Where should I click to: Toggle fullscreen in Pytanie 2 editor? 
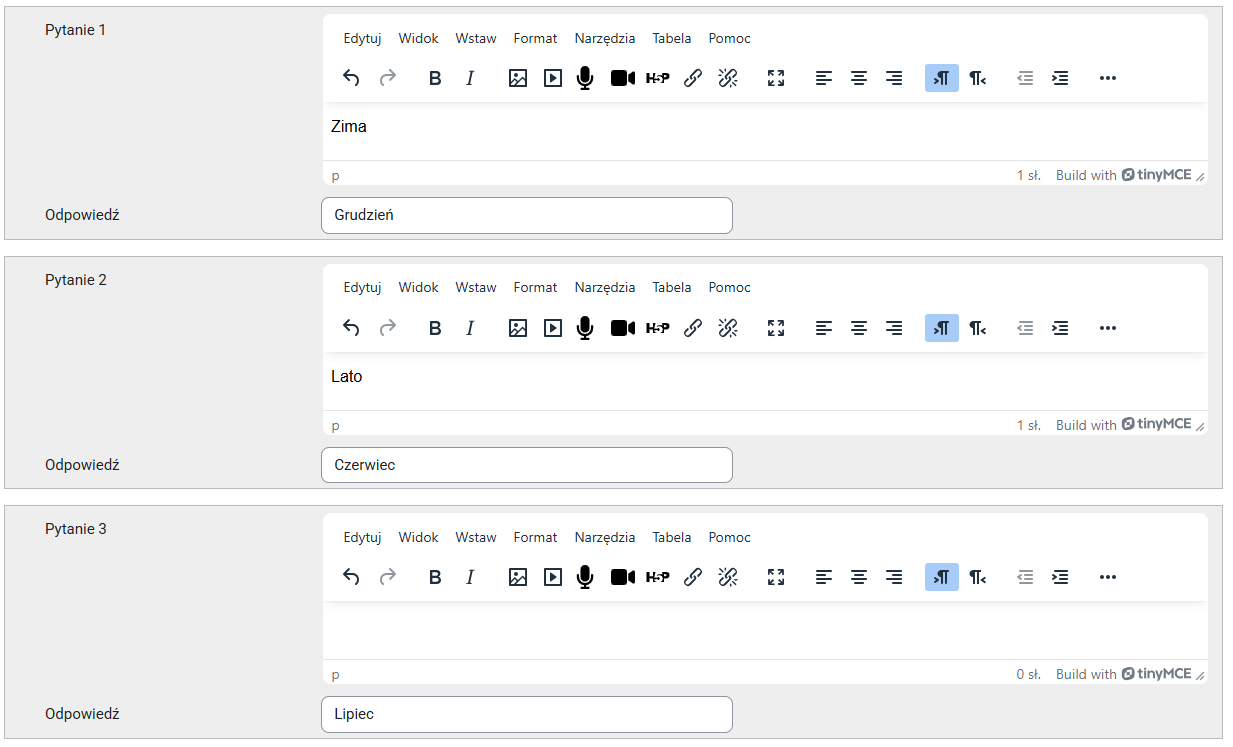pyautogui.click(x=776, y=328)
